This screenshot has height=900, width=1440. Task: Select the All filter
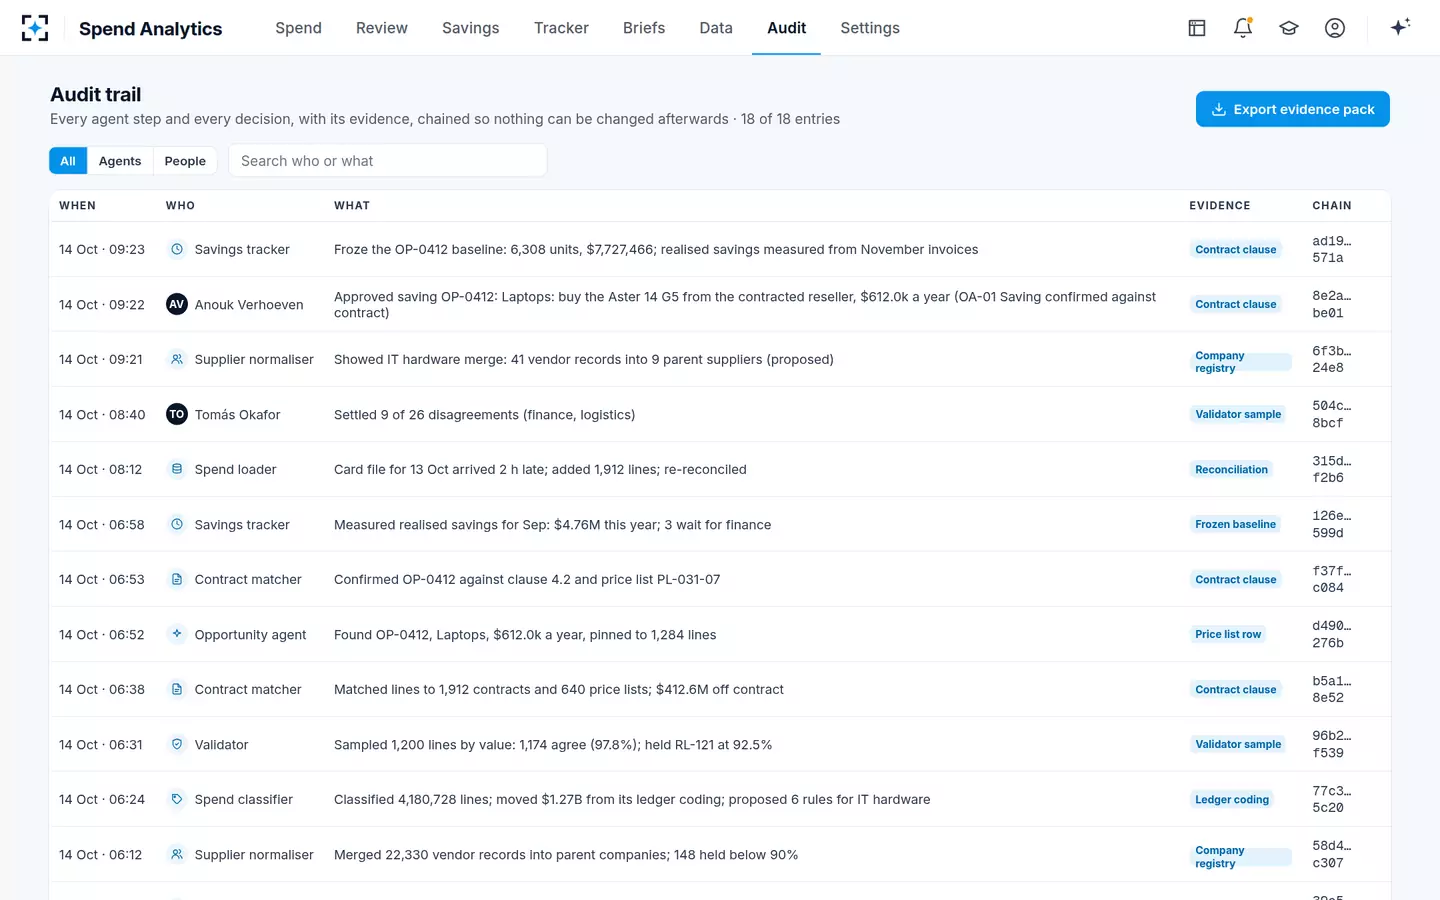click(68, 161)
